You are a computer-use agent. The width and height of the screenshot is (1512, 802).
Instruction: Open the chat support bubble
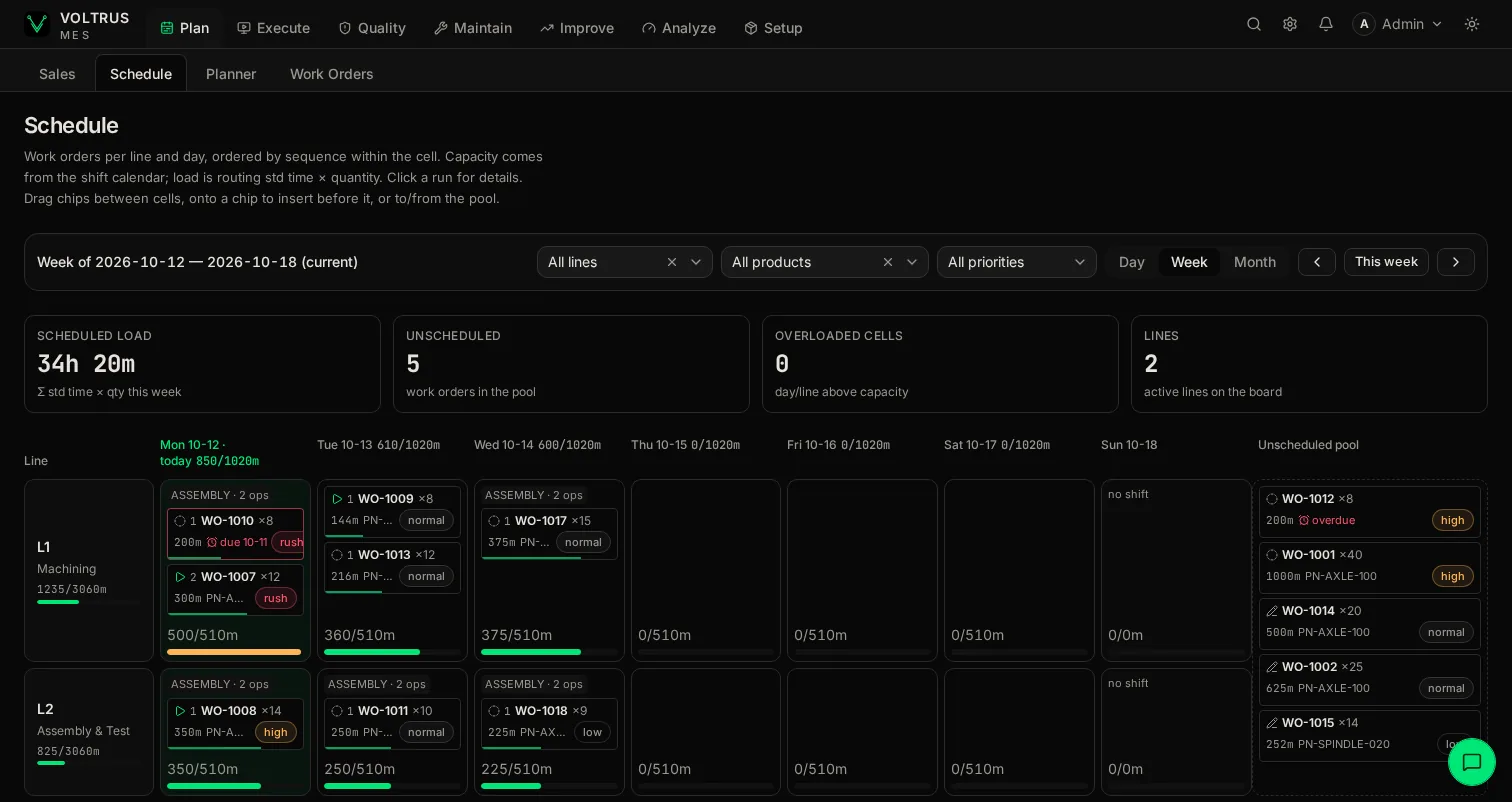click(x=1472, y=763)
